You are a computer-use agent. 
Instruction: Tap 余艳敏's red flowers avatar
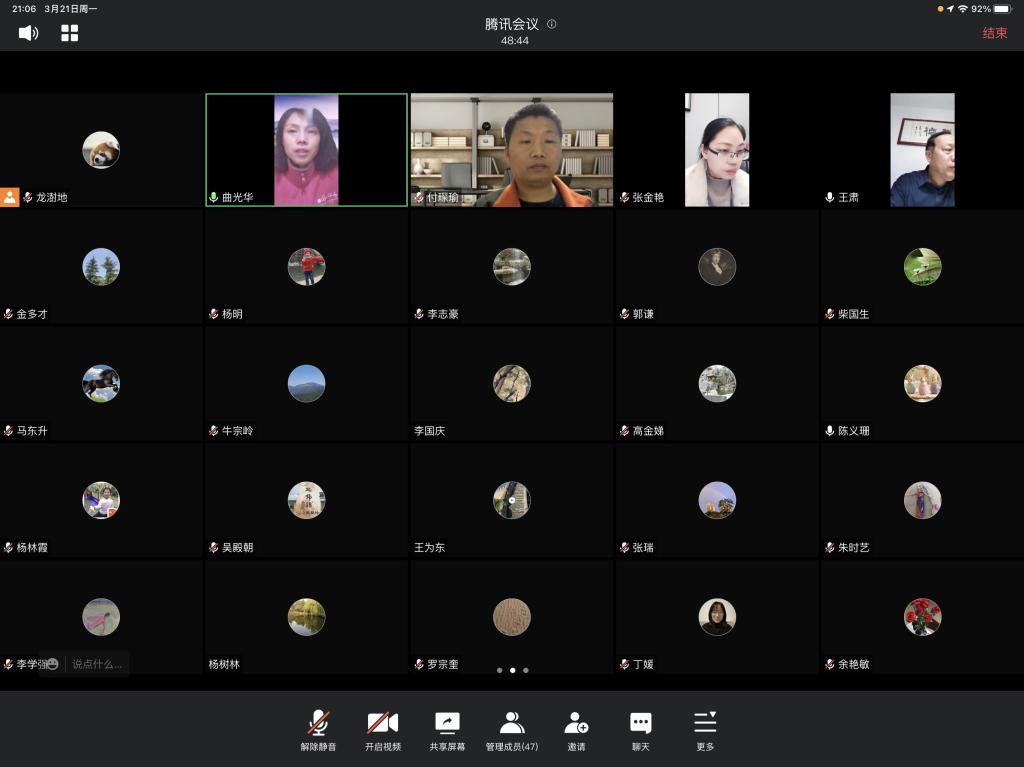coord(922,617)
